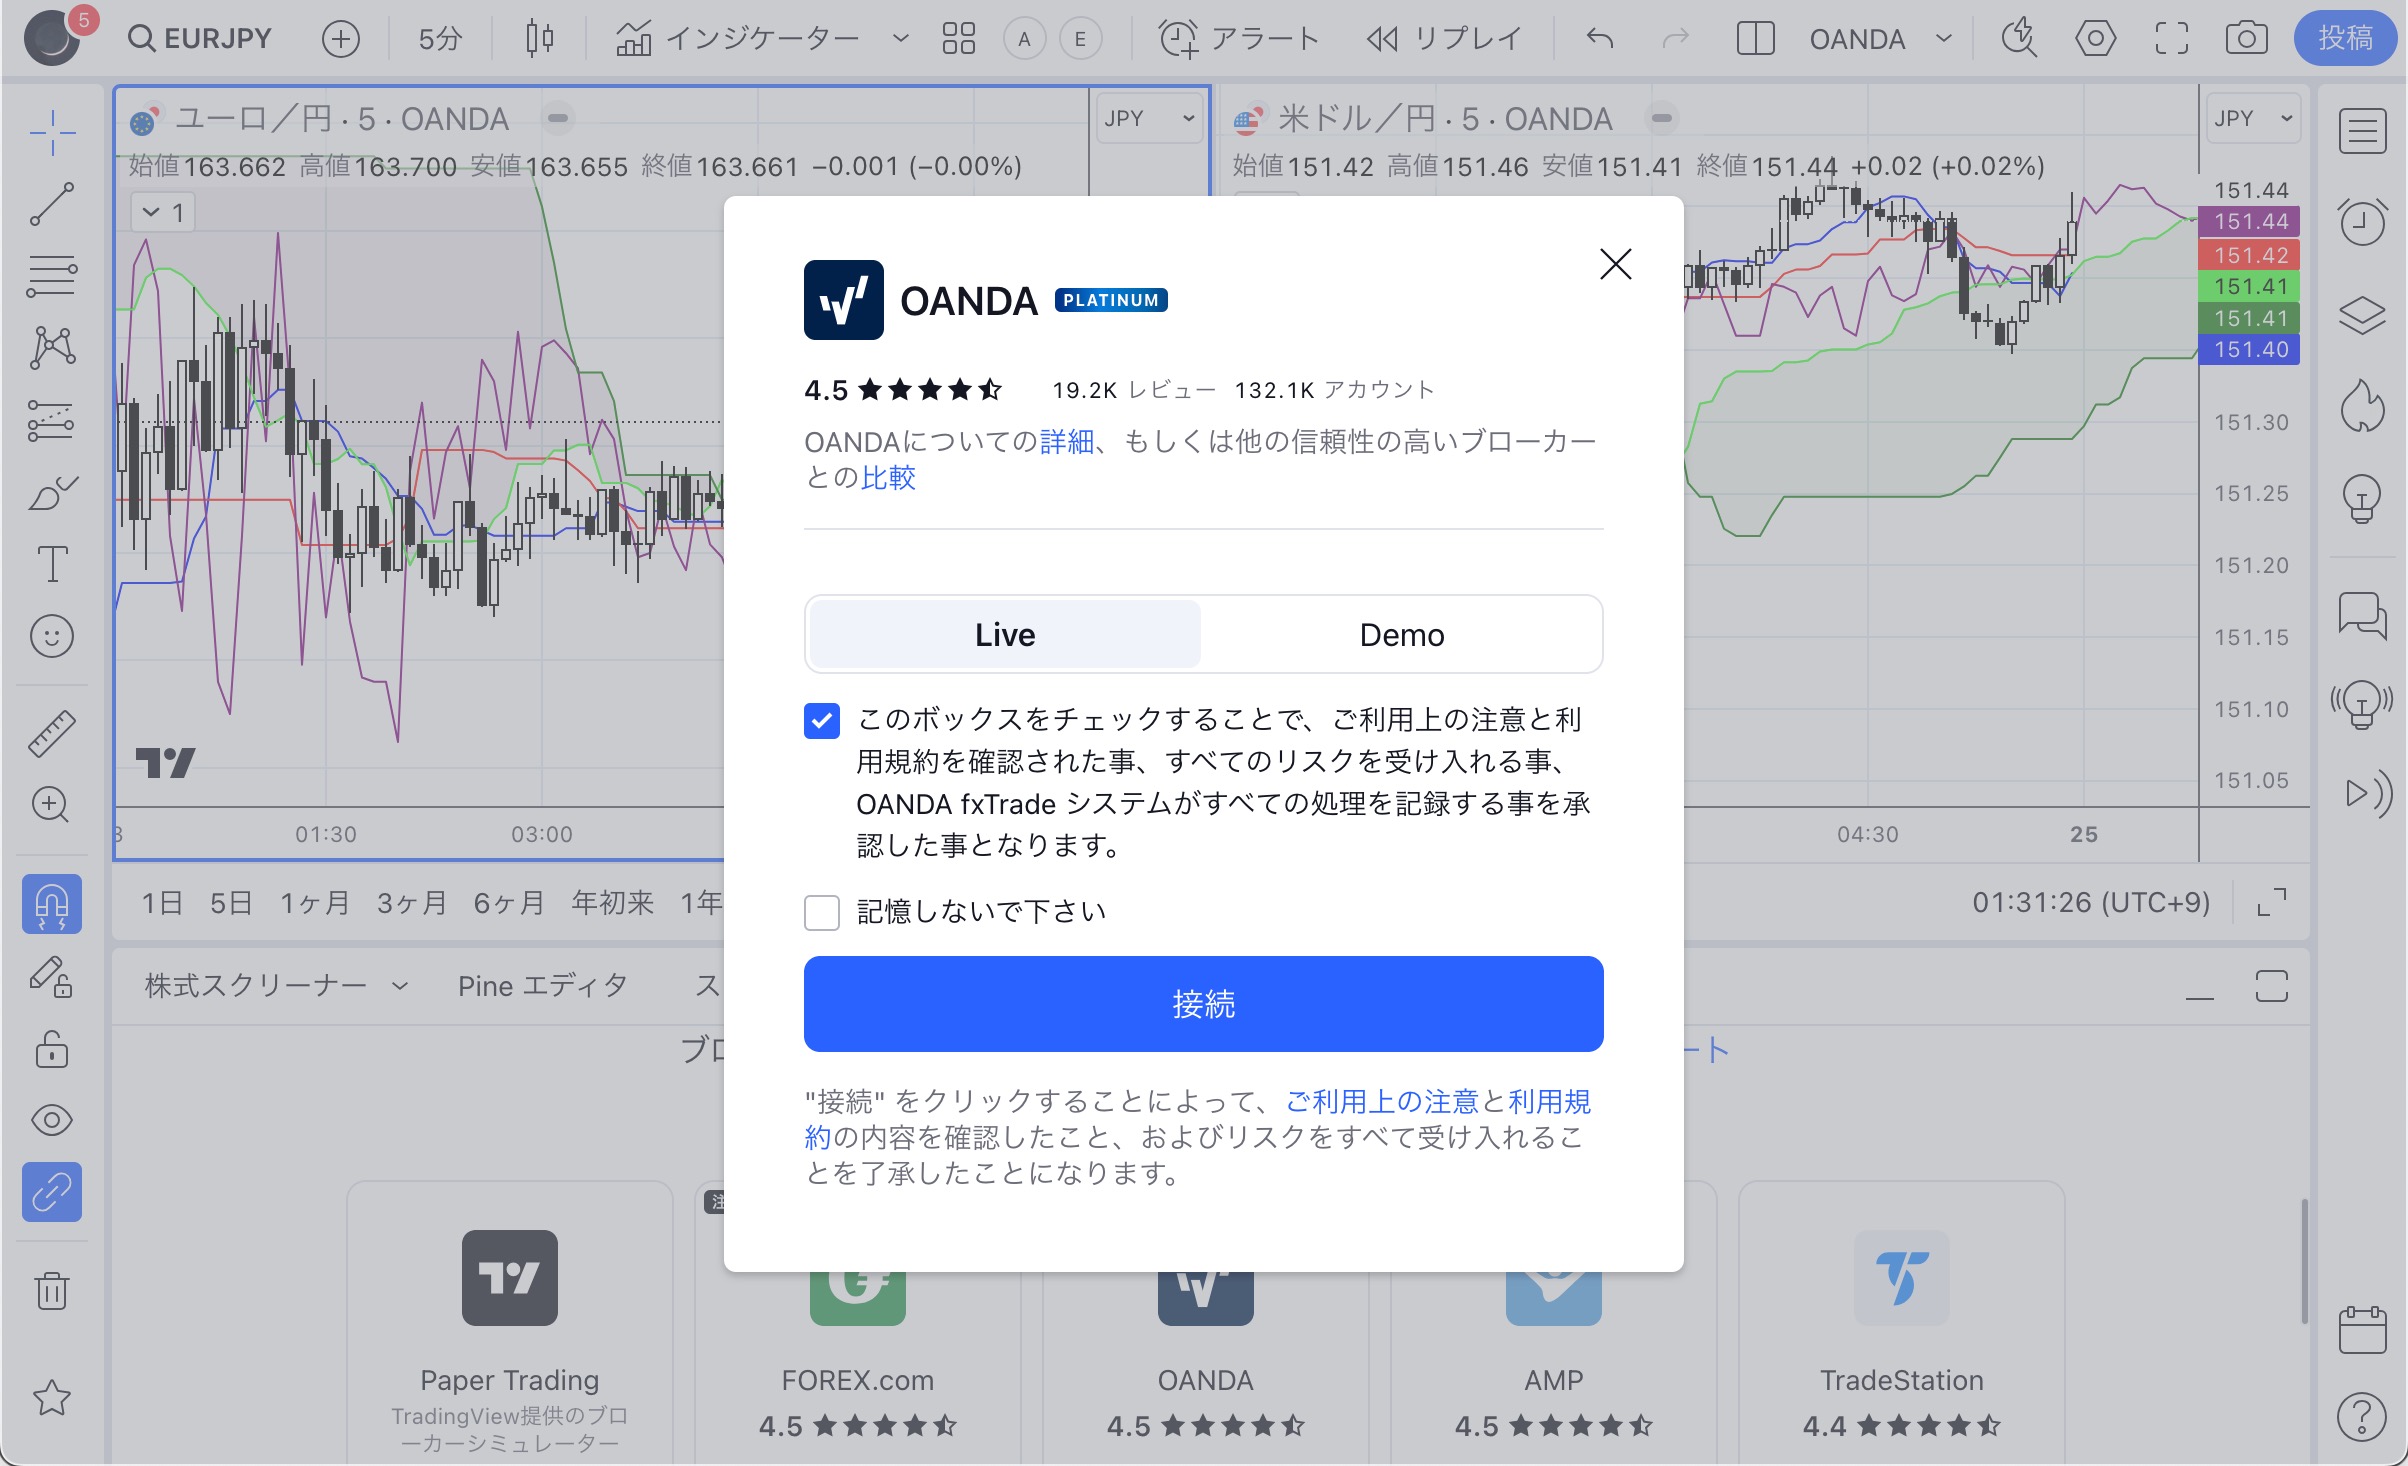
Task: Select the 1日 date range
Action: click(x=162, y=903)
